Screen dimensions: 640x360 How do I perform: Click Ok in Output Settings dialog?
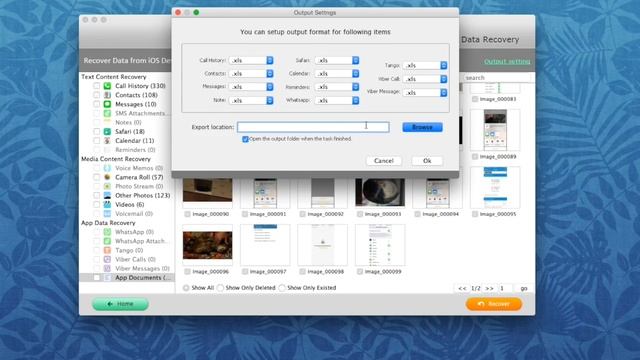tap(427, 161)
